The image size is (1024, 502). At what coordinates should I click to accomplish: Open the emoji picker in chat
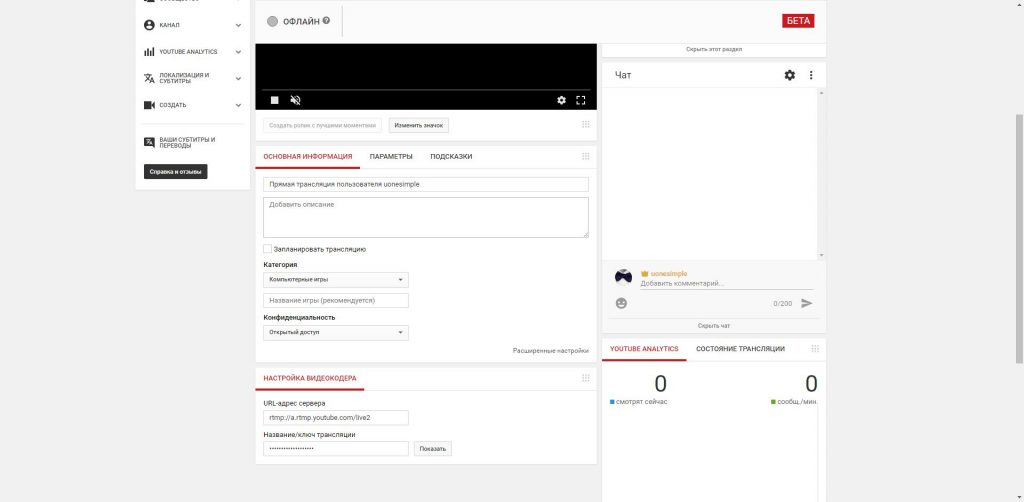621,303
